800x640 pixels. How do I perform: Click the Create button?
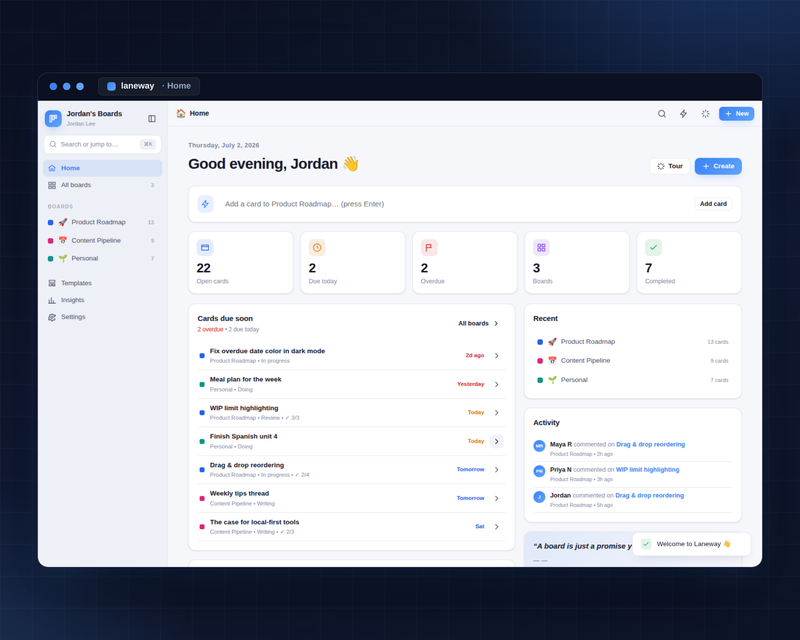718,166
